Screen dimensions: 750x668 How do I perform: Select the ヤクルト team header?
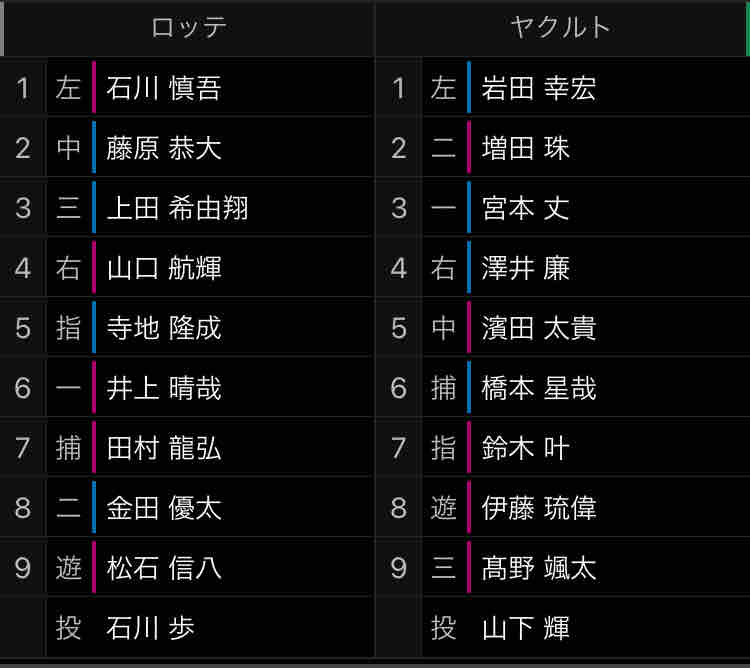(561, 27)
